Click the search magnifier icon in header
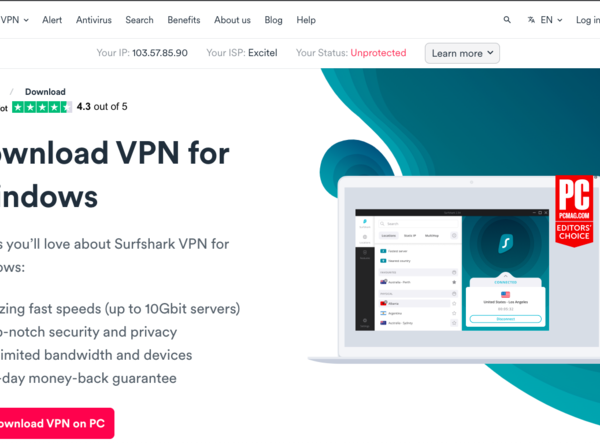Viewport: 600px width, 443px height. 507,20
